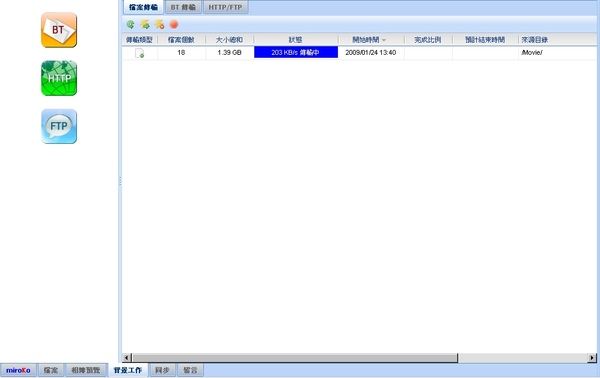600x378 pixels.
Task: Click the third toolbar icon with orange mark
Action: point(159,24)
